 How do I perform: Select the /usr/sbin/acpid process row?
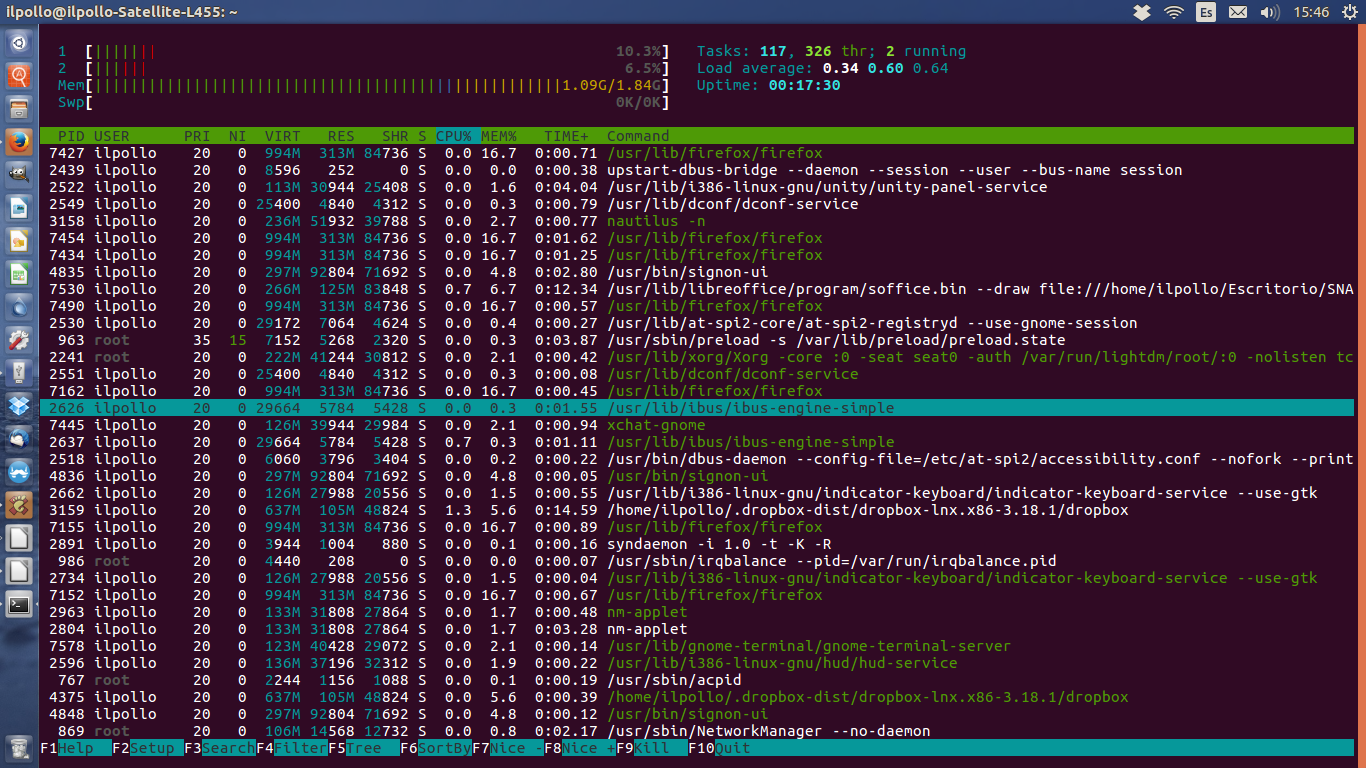click(697, 680)
